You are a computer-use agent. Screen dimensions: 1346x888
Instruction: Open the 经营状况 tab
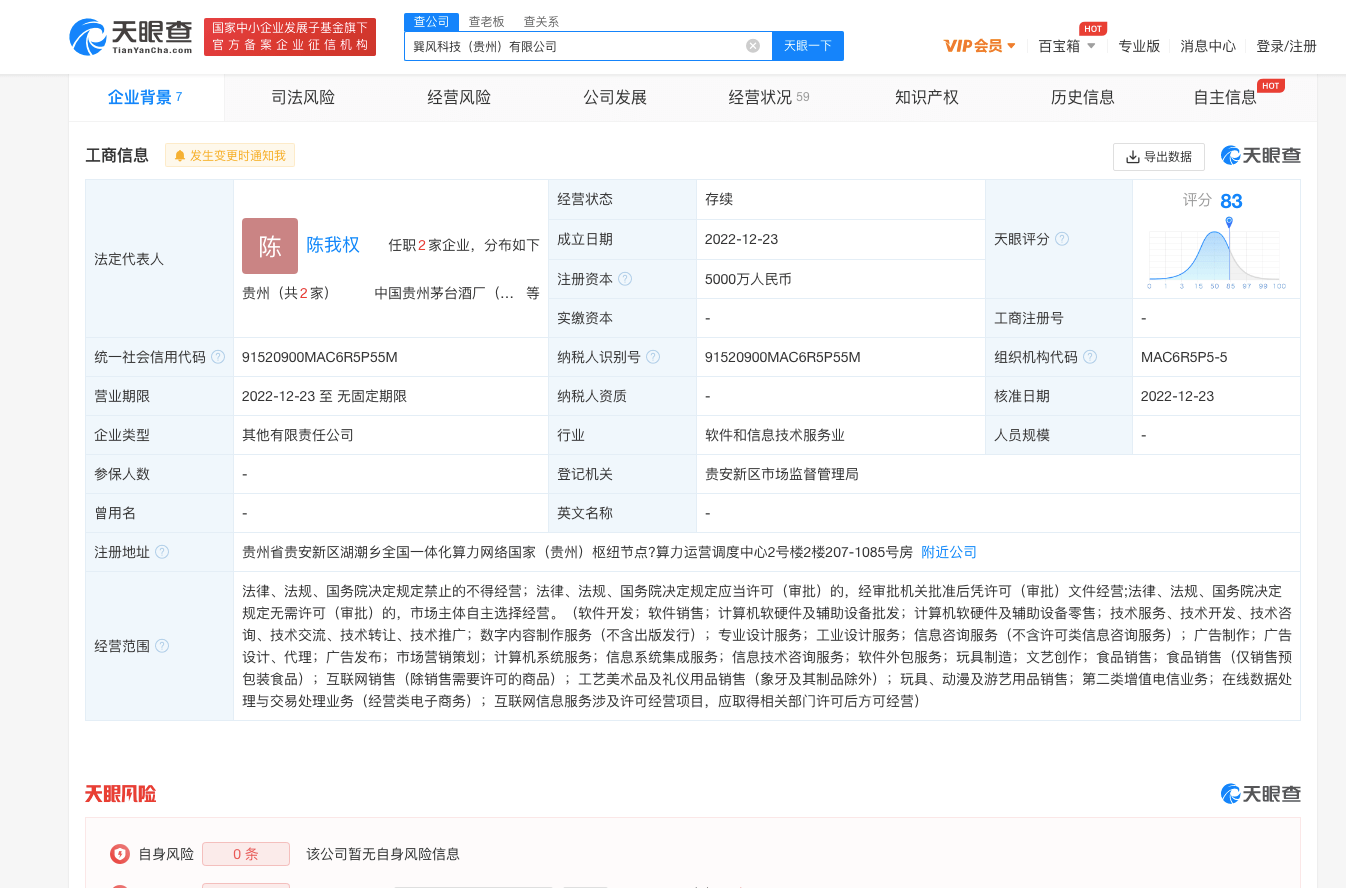click(769, 97)
